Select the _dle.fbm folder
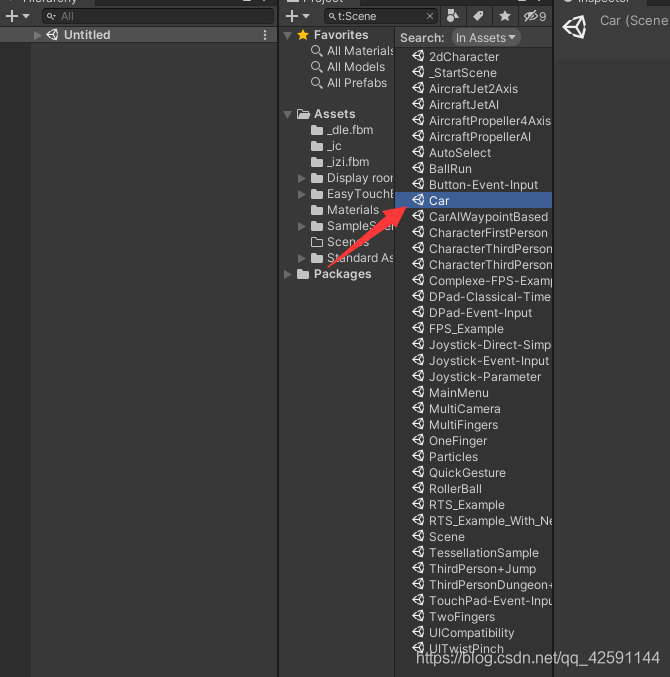This screenshot has width=670, height=677. coord(341,130)
